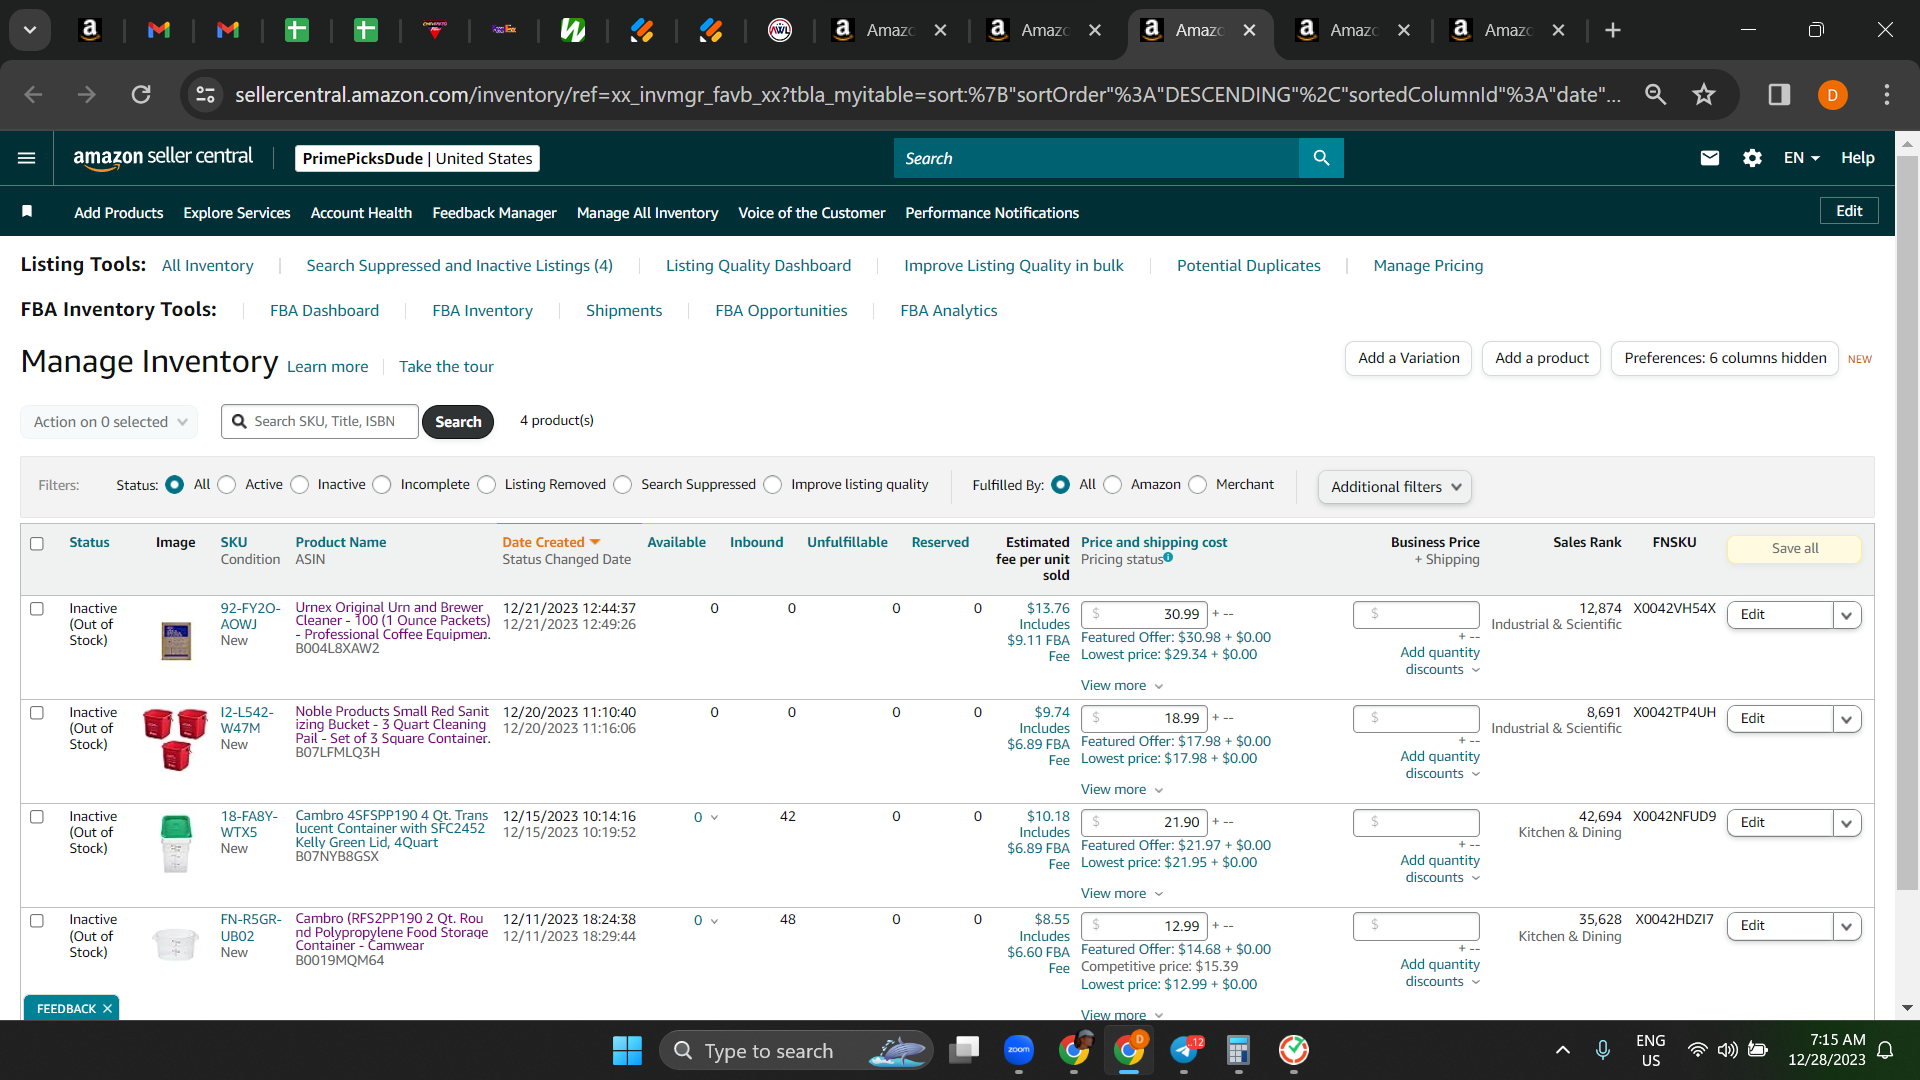1920x1080 pixels.
Task: Expand the Additional filters dropdown
Action: pos(1395,487)
